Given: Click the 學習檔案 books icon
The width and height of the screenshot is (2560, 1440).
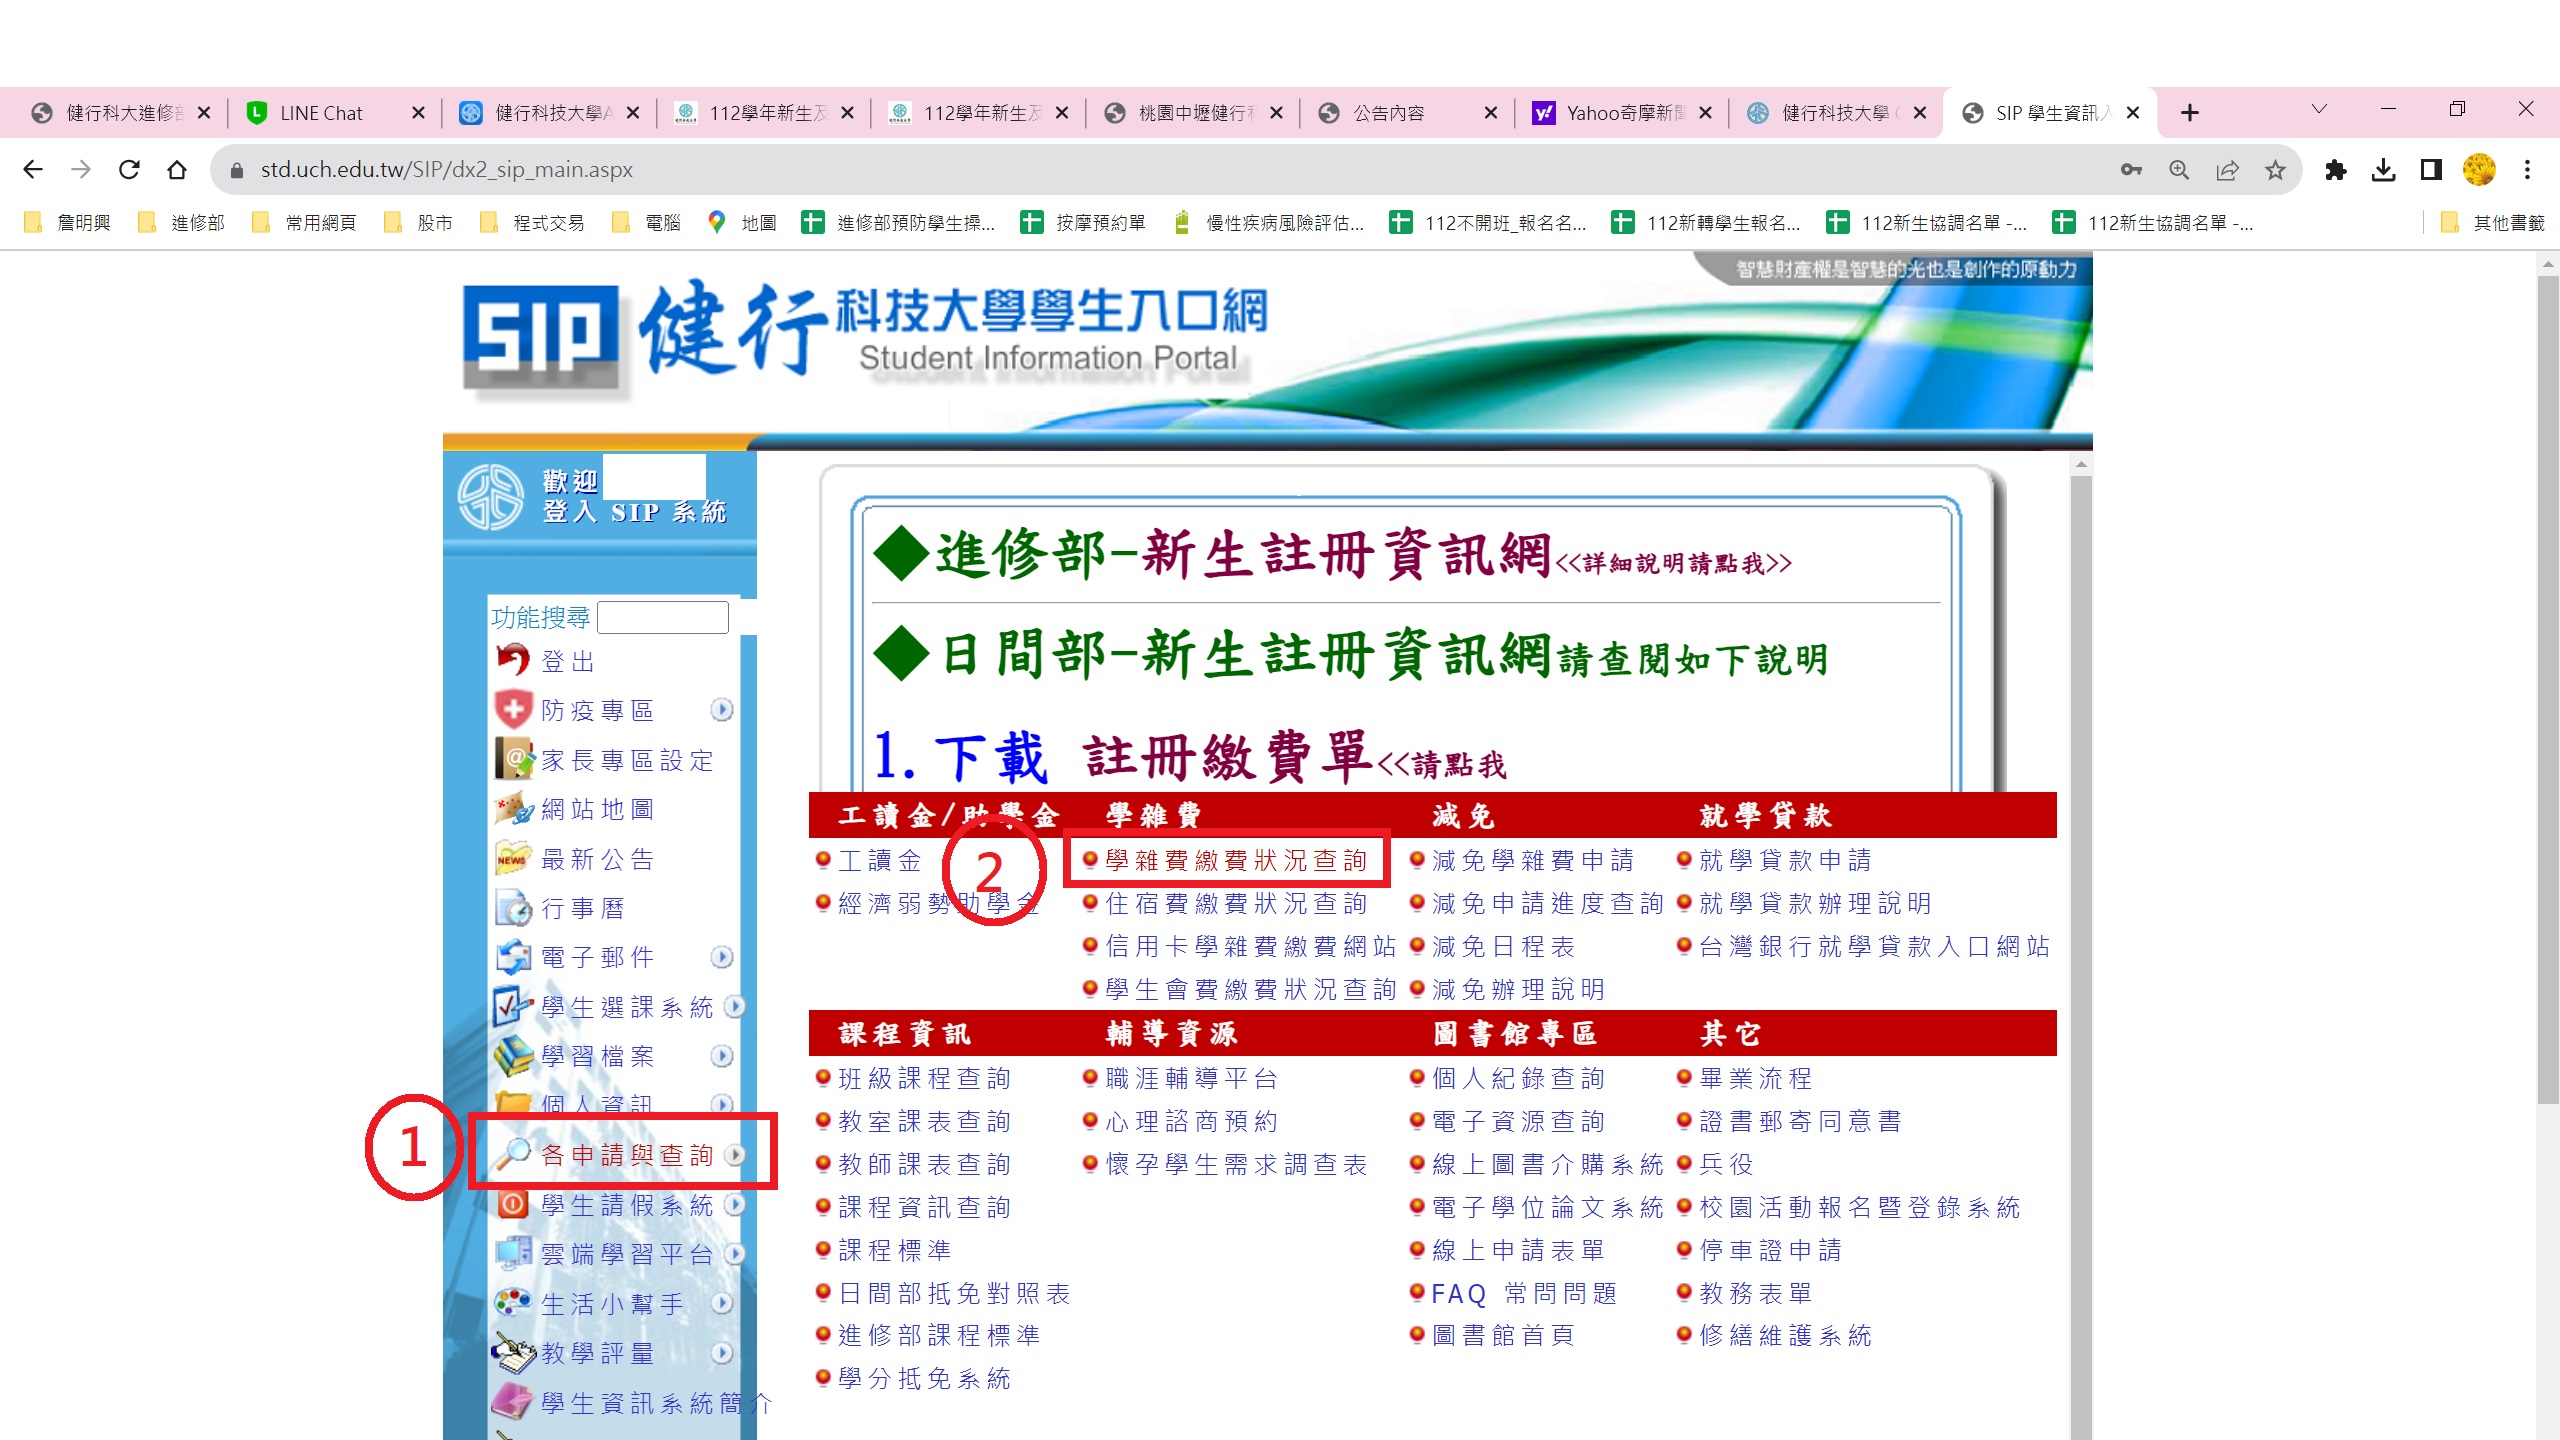Looking at the screenshot, I should tap(514, 1055).
